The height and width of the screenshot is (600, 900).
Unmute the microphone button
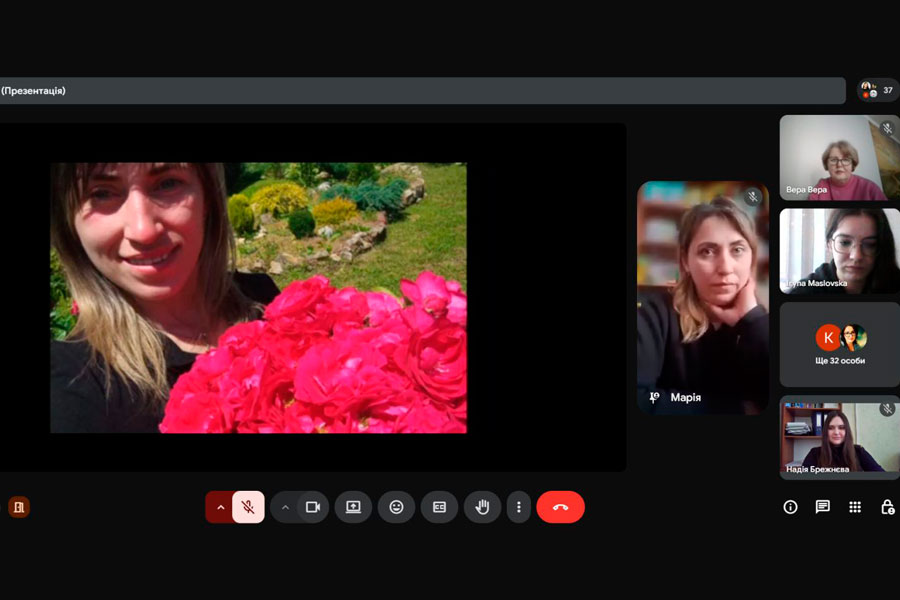point(248,507)
